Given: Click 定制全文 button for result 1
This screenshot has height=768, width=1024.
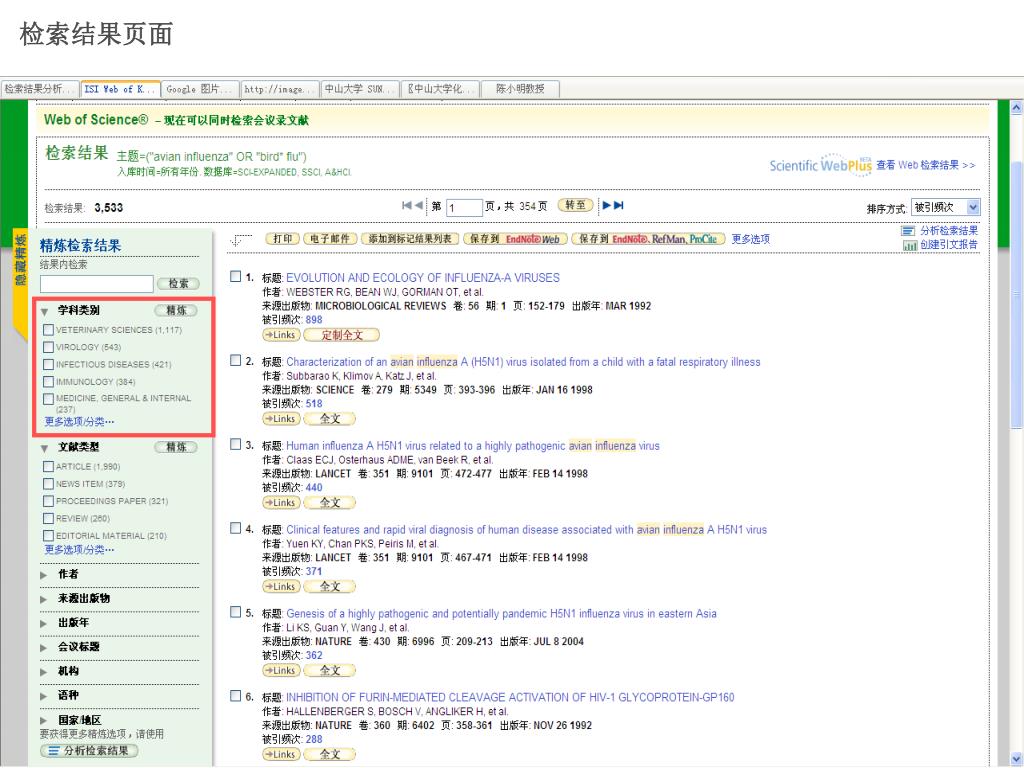Looking at the screenshot, I should coord(342,335).
